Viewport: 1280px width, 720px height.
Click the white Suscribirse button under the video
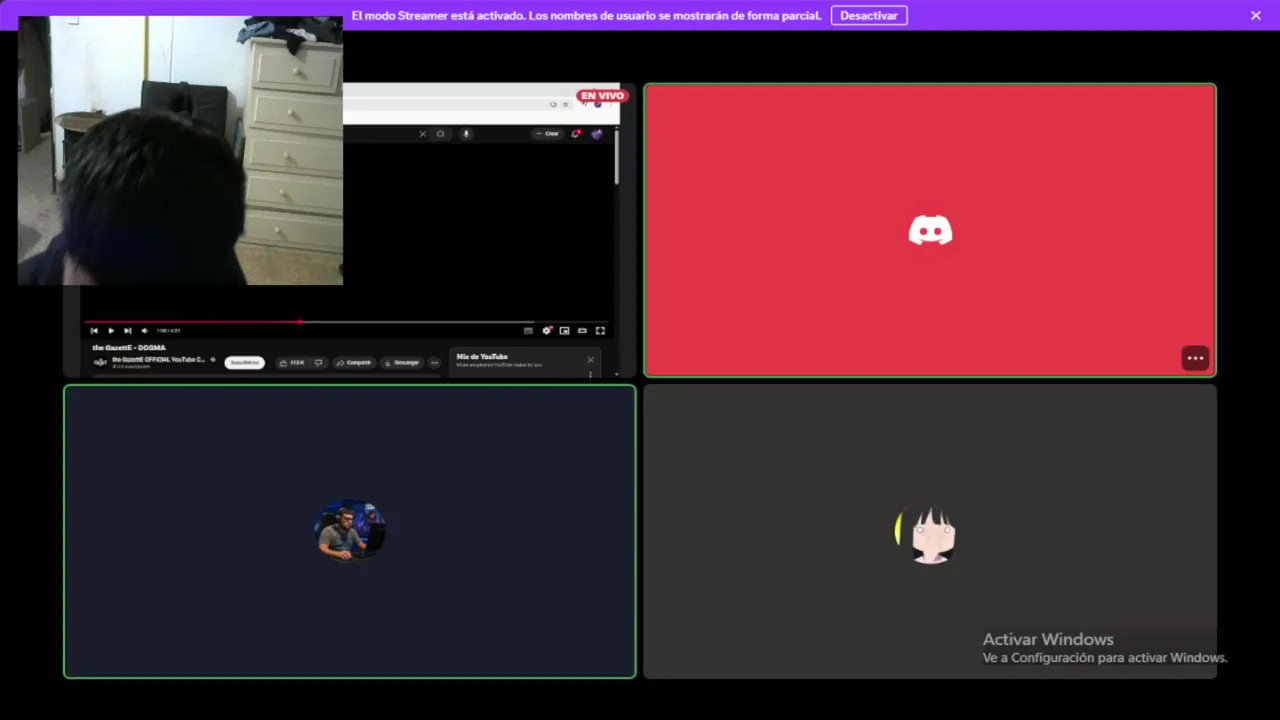click(x=244, y=362)
